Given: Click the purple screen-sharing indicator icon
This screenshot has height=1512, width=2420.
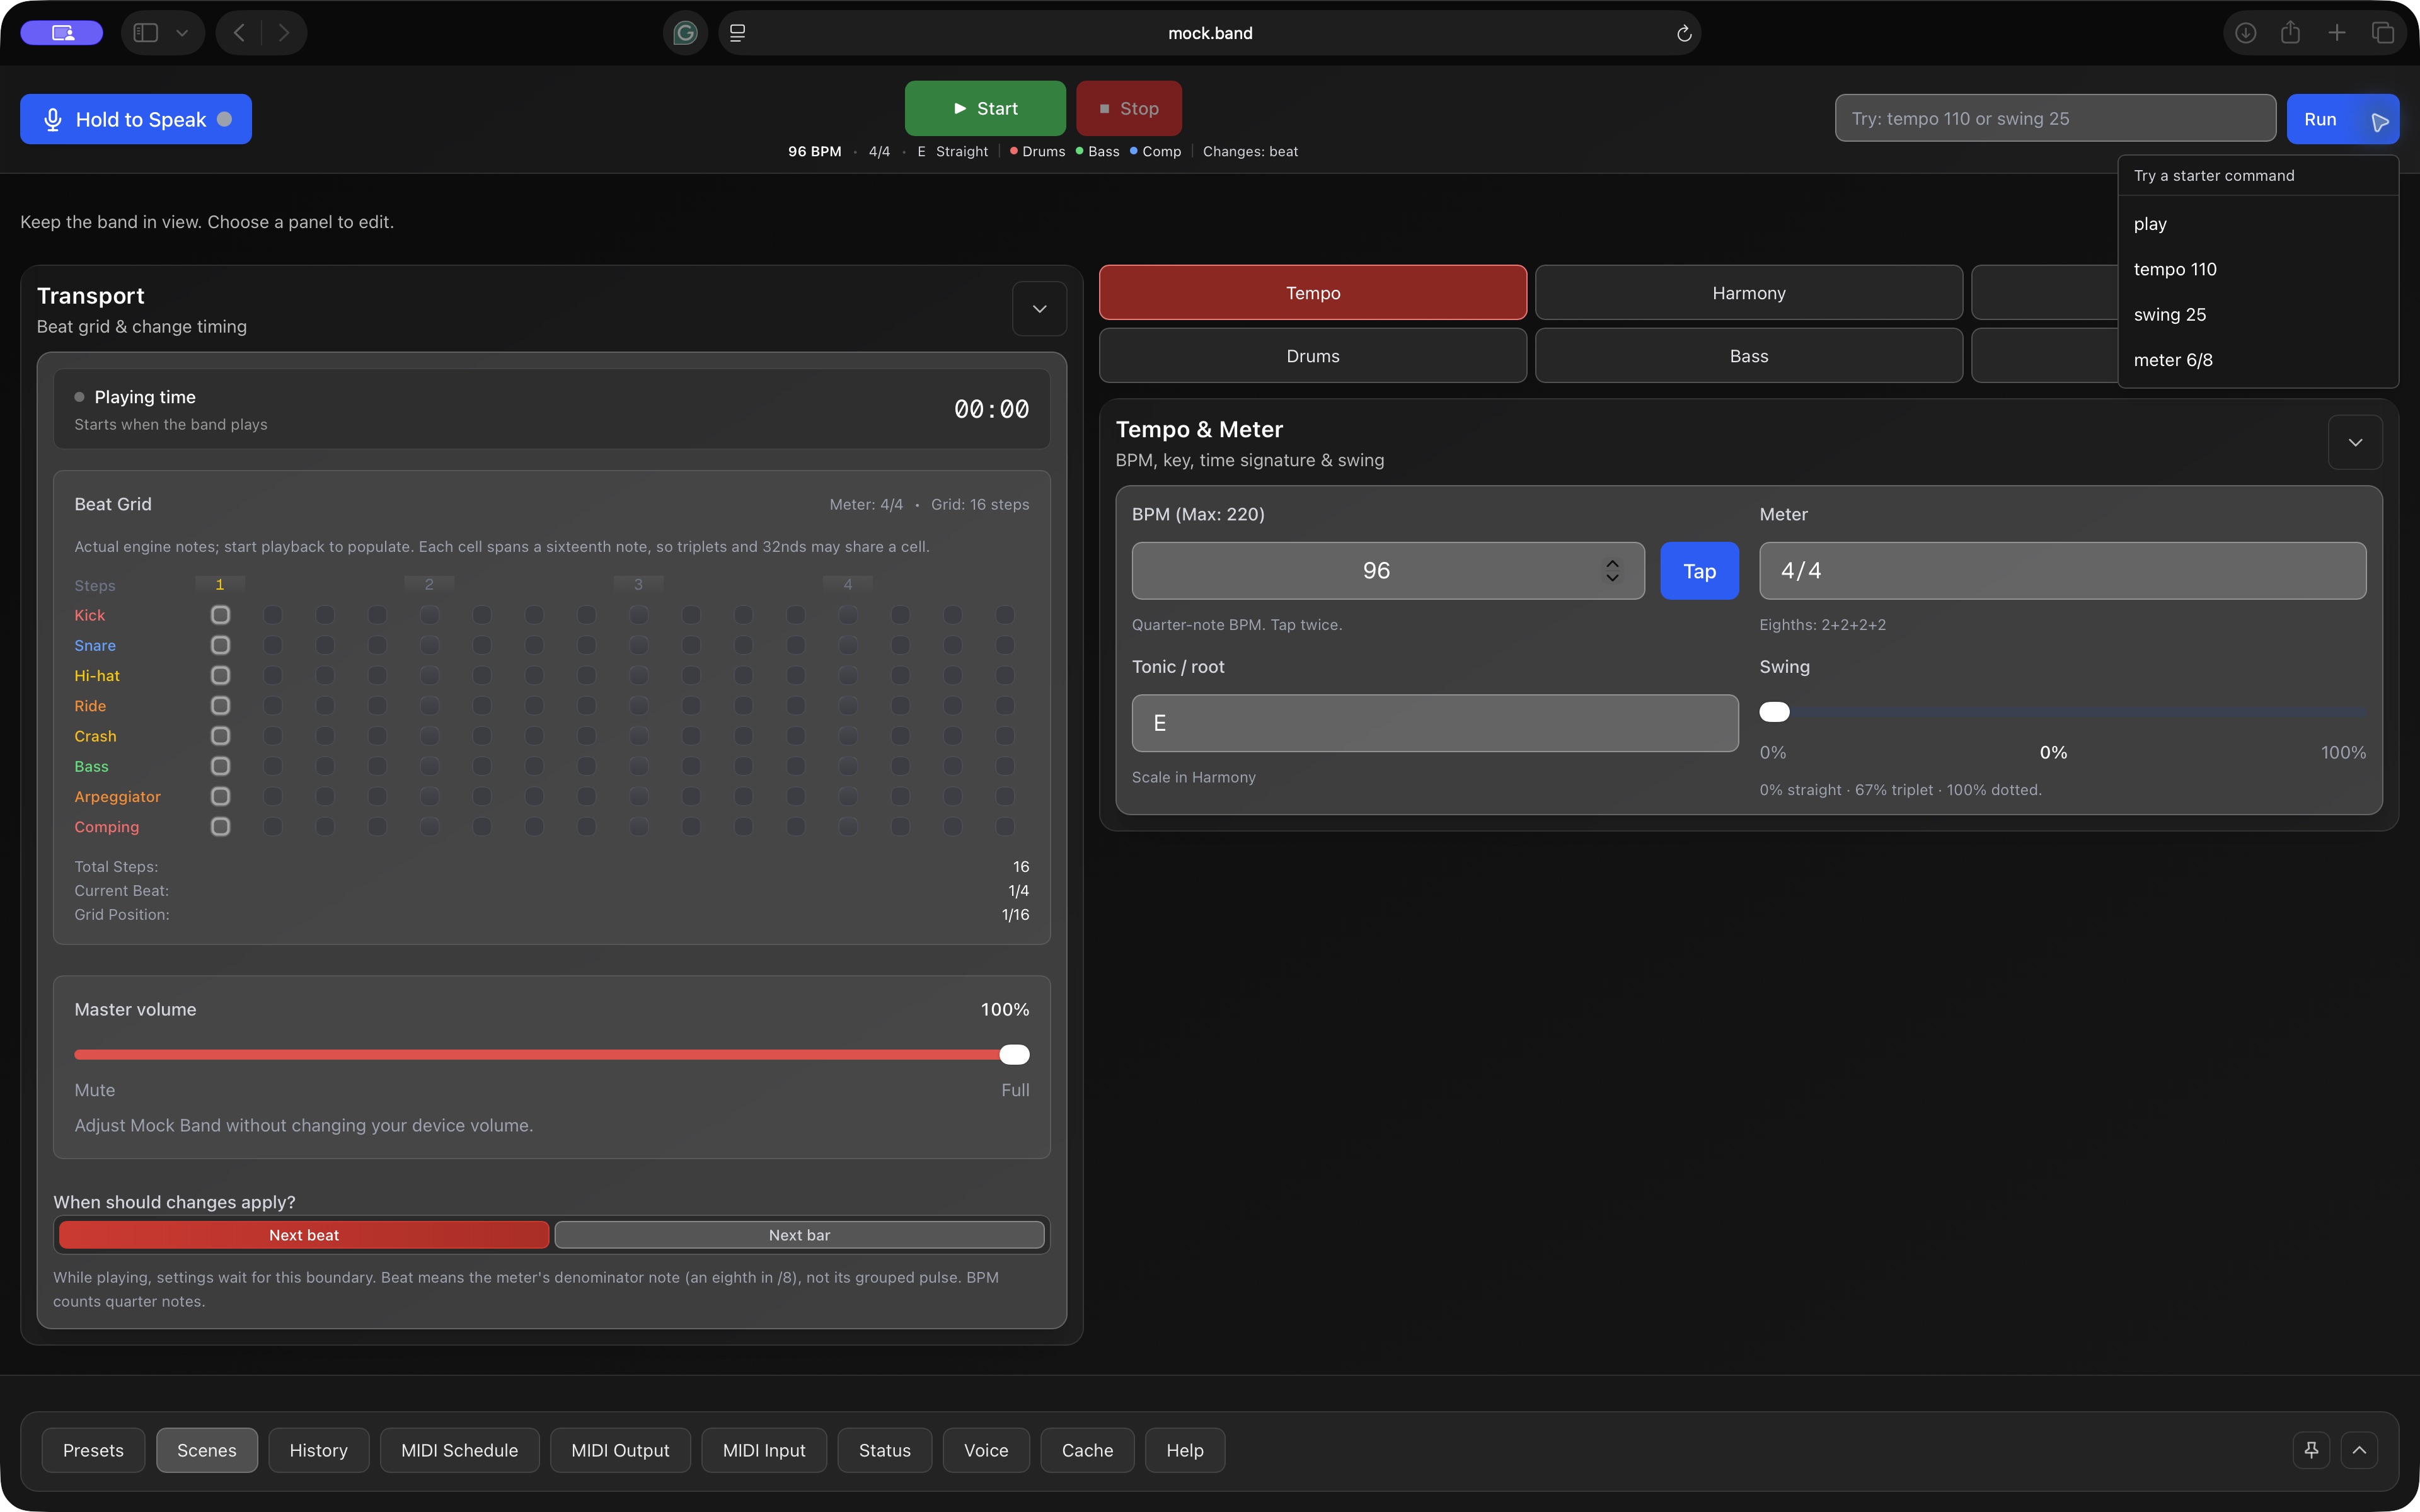Looking at the screenshot, I should 62,33.
